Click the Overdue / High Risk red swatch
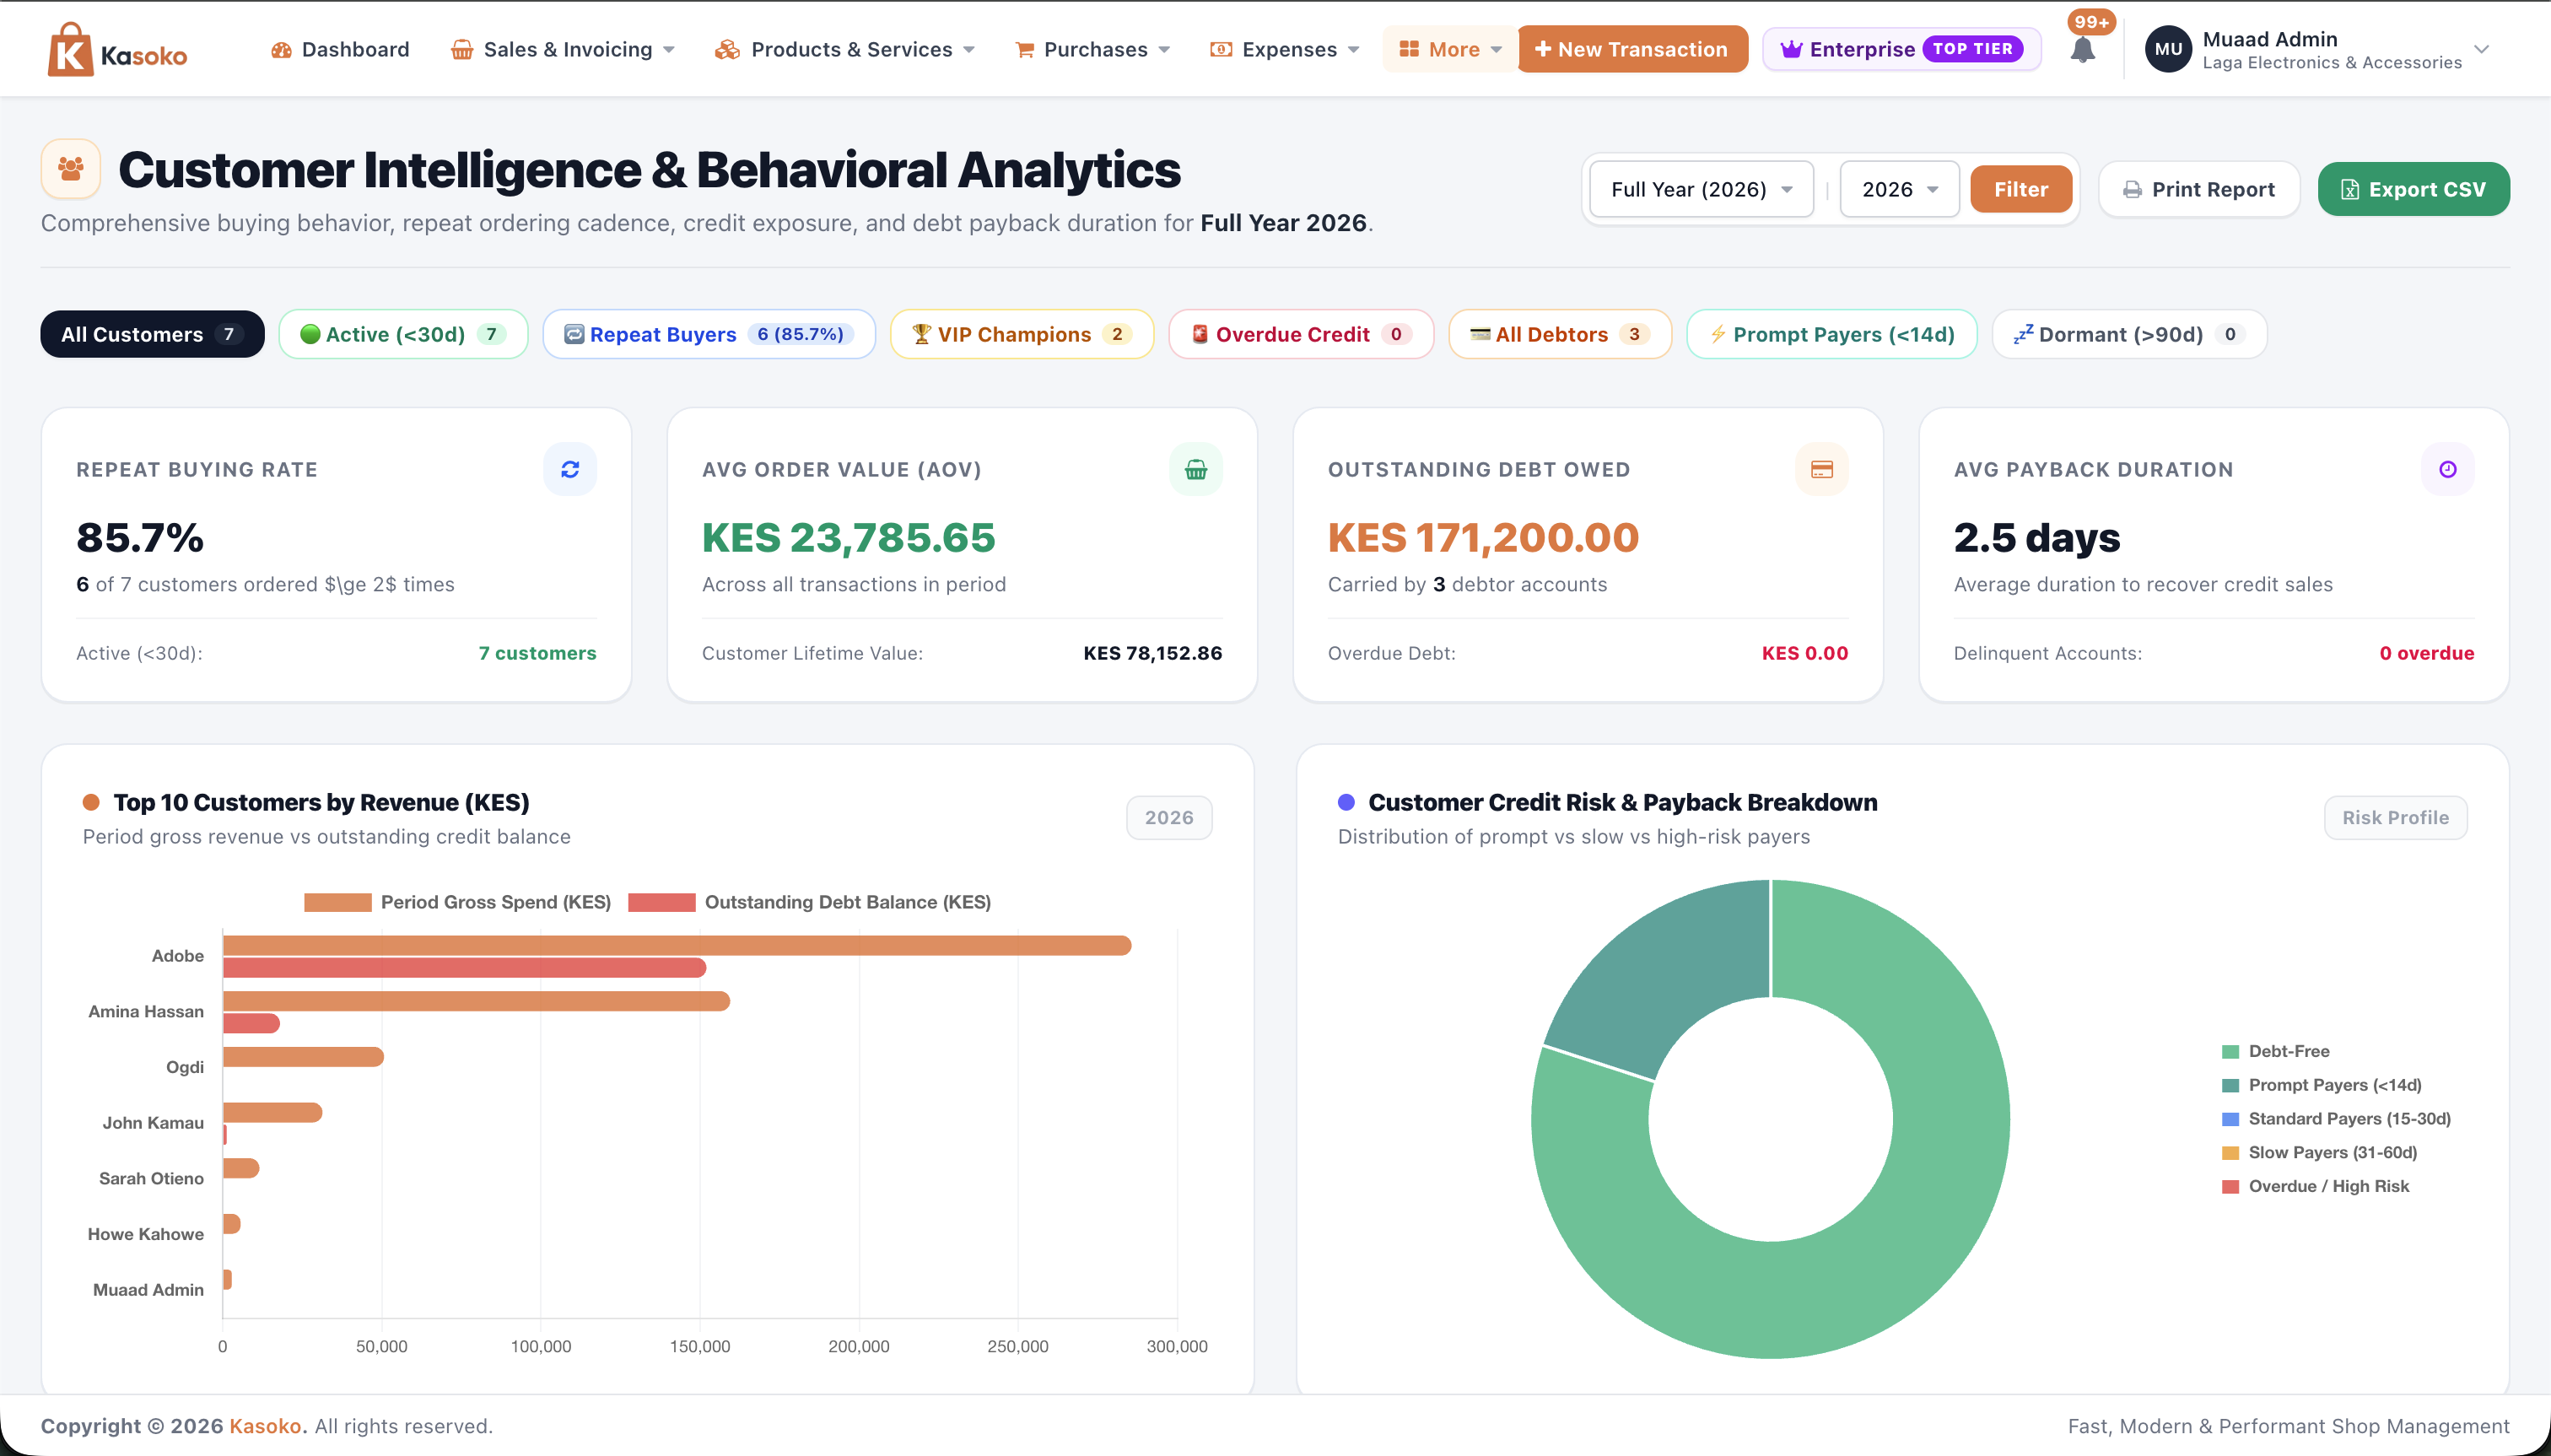 point(2230,1187)
